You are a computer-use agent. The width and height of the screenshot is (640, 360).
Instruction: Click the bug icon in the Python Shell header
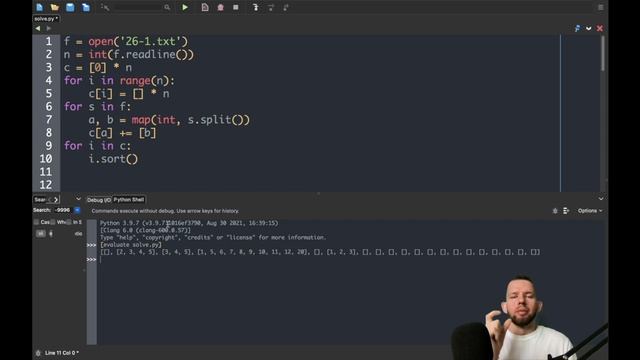click(x=555, y=211)
